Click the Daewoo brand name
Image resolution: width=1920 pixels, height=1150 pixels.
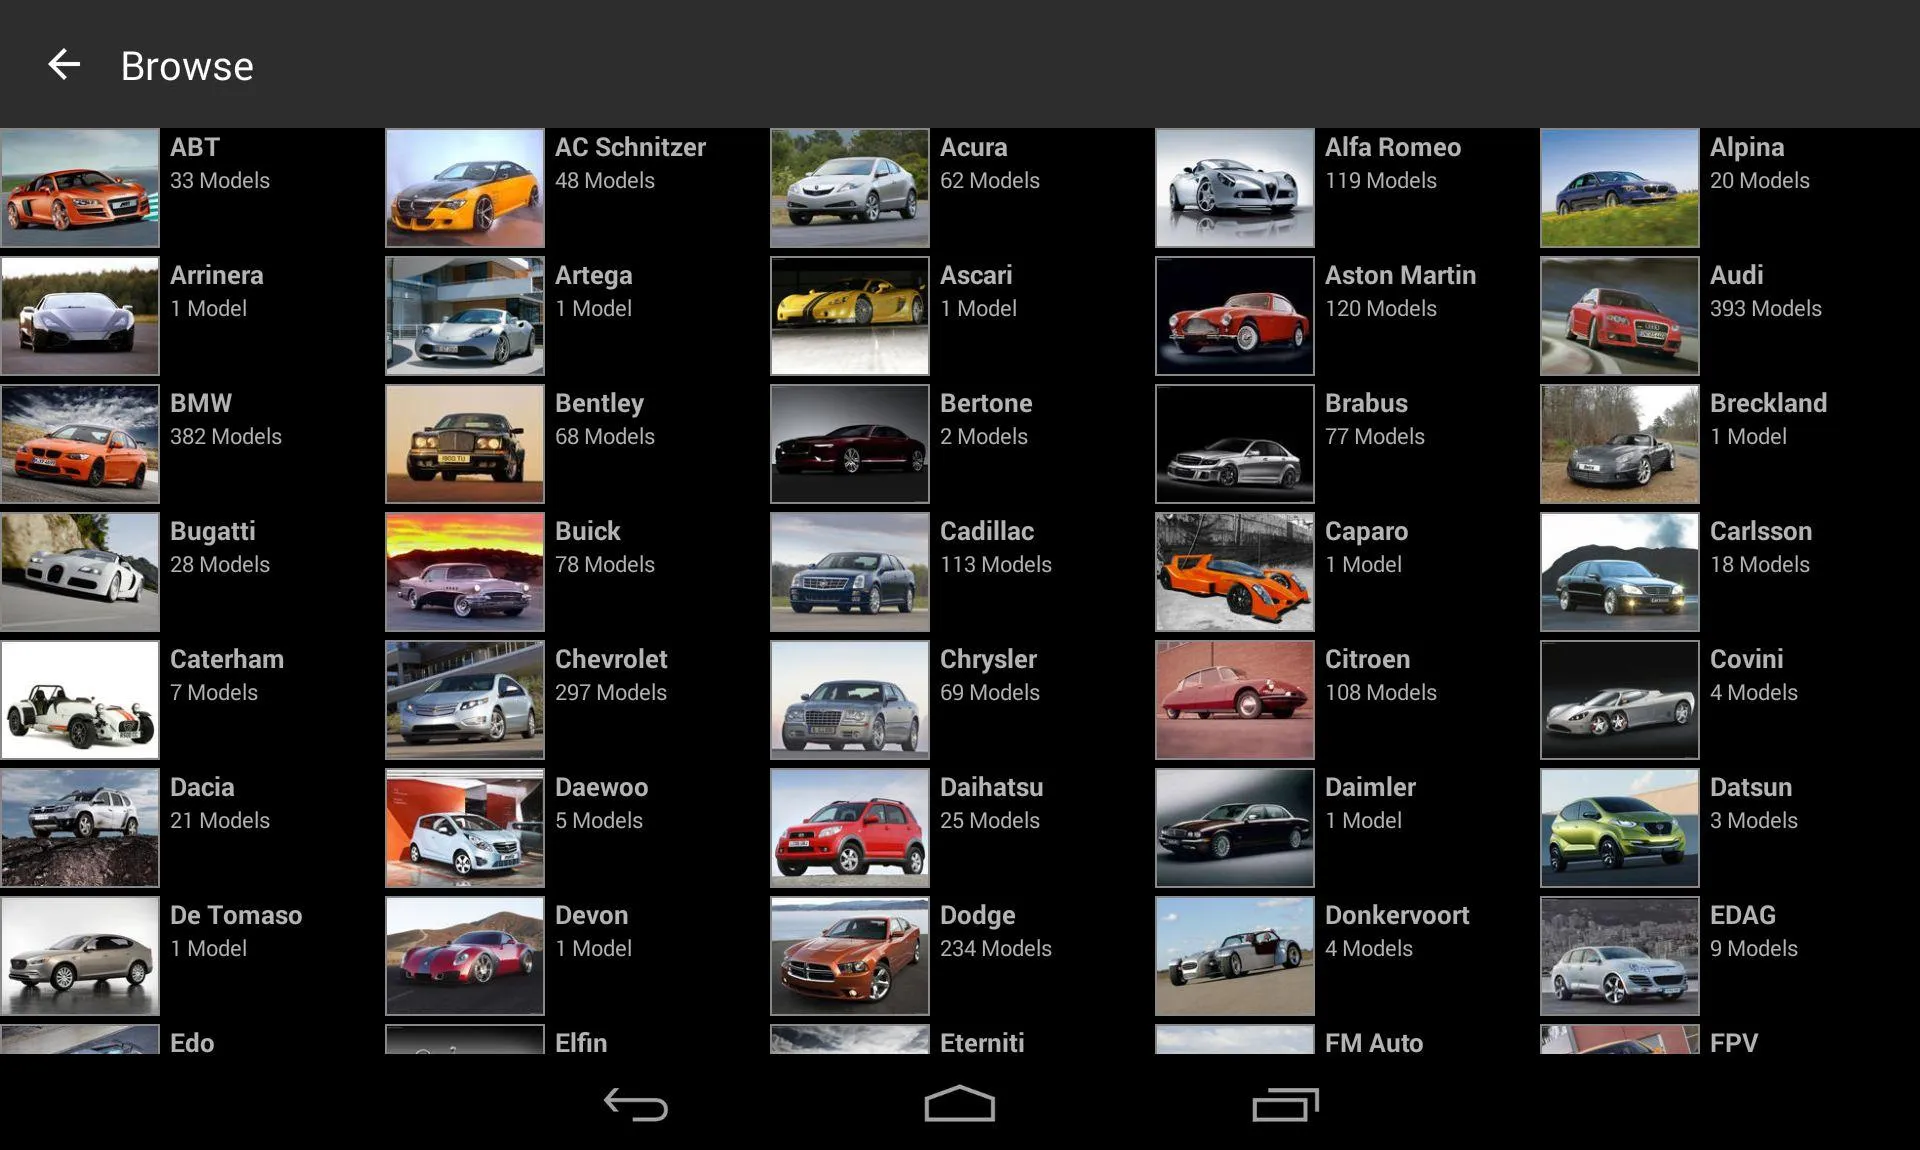pos(601,787)
